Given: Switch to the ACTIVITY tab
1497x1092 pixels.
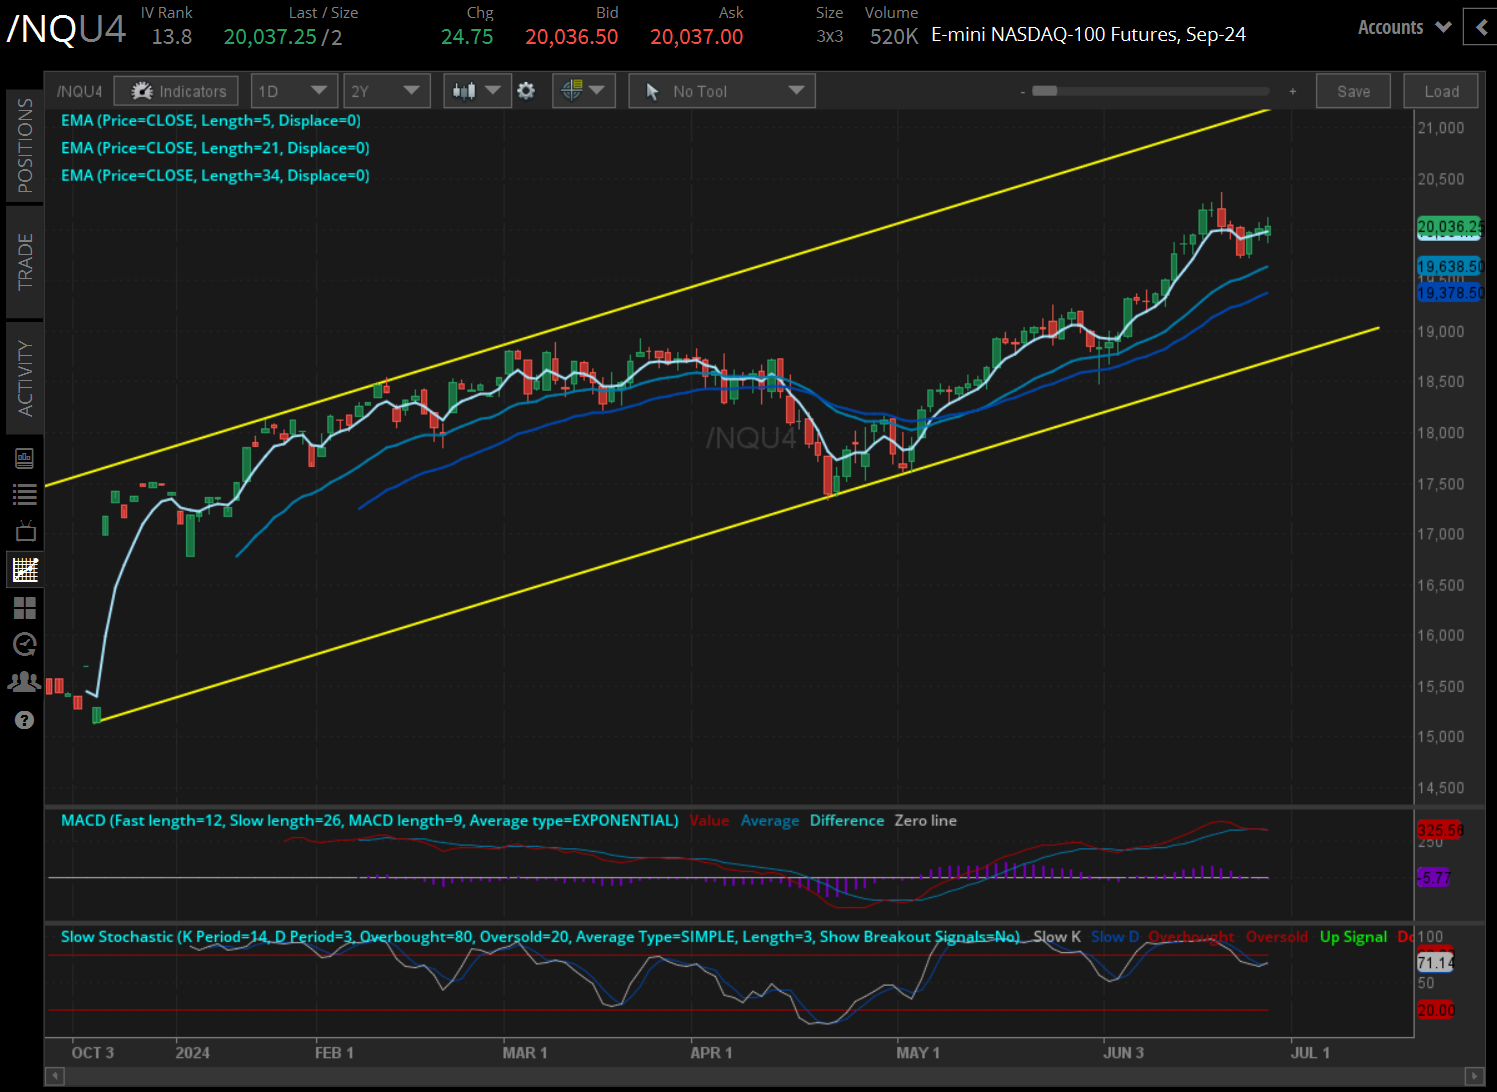Looking at the screenshot, I should [x=25, y=378].
